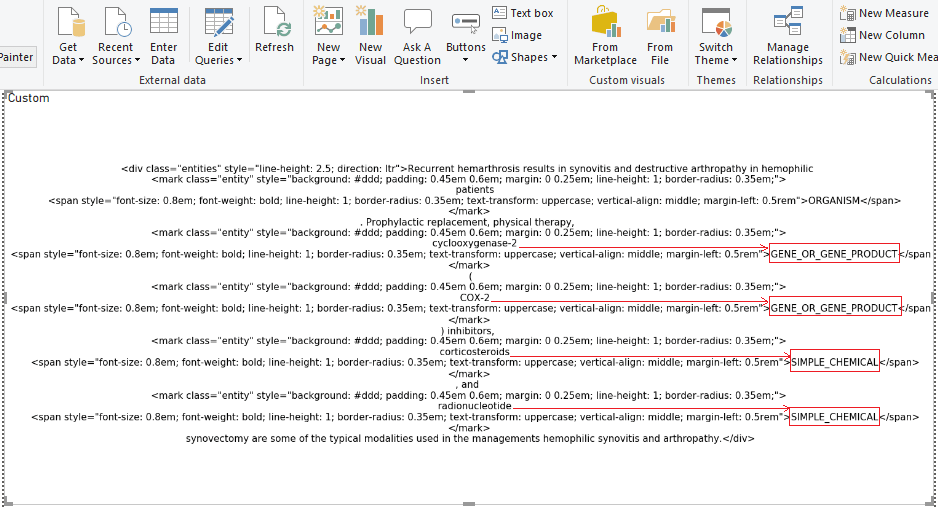Viewport: 938px width, 507px height.
Task: Click the COX-2 text in the visual
Action: click(474, 298)
